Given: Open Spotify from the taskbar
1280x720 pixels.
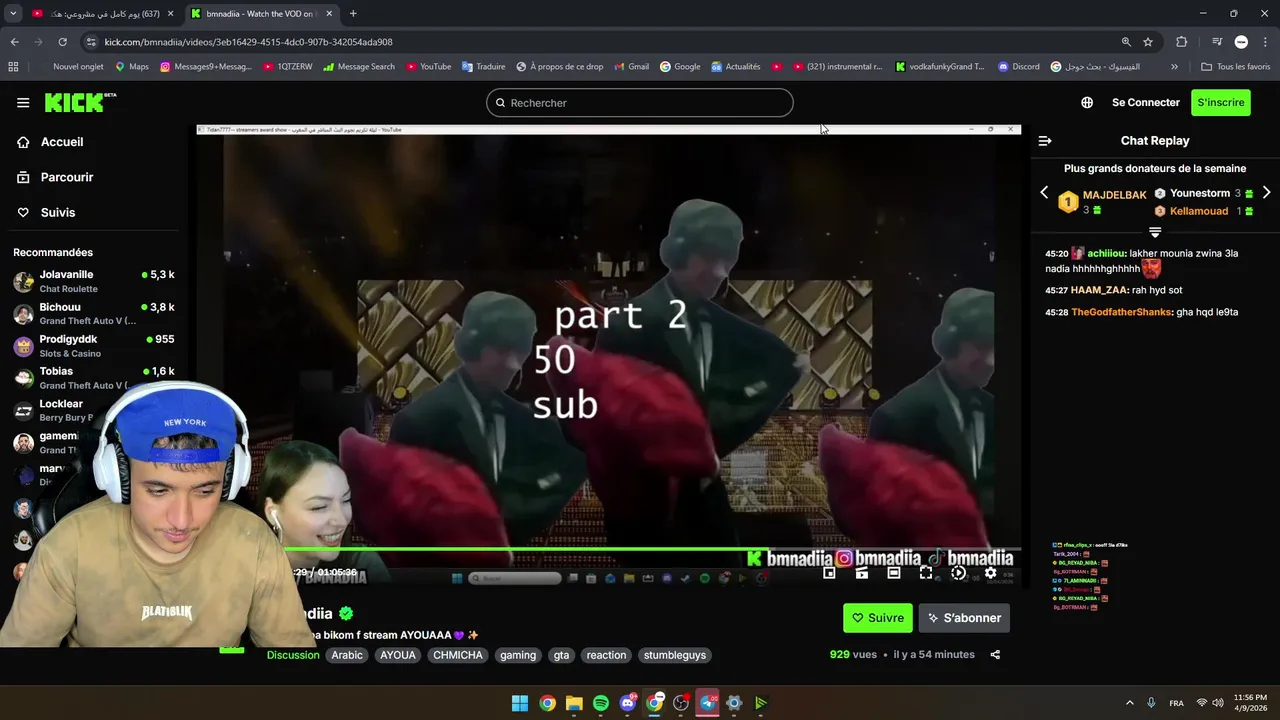Looking at the screenshot, I should (601, 703).
